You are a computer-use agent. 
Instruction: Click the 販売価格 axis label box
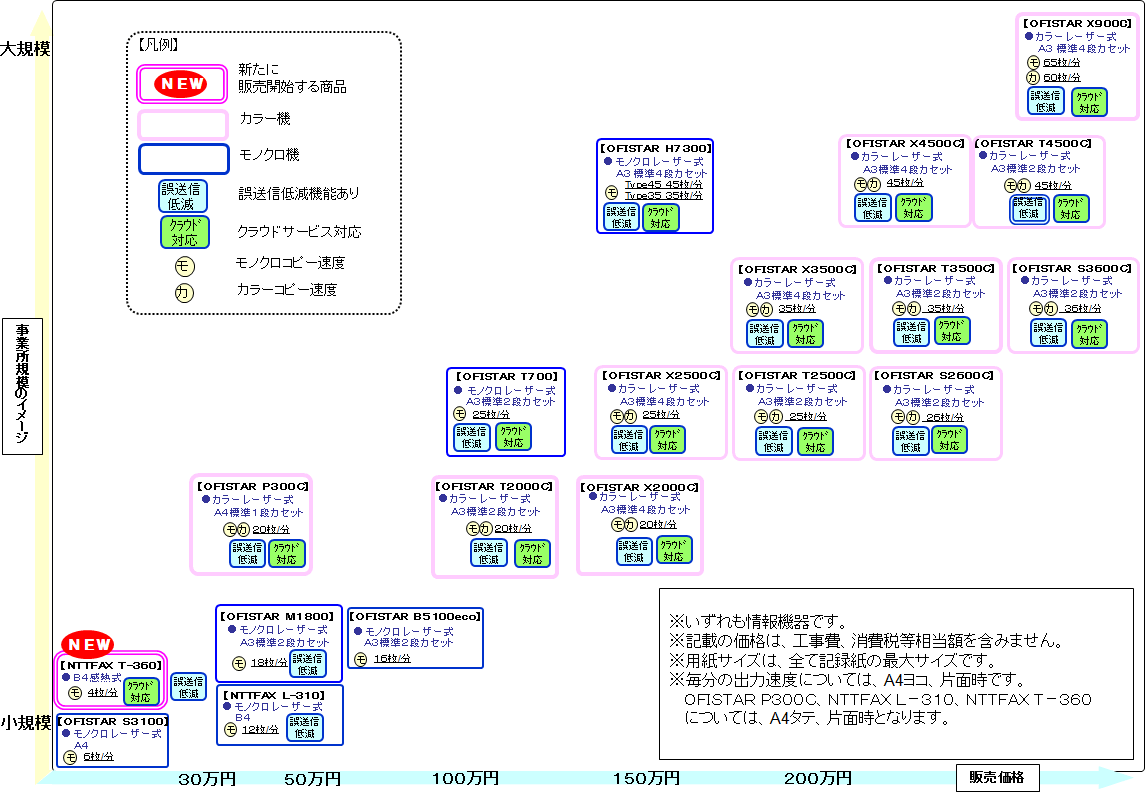[x=997, y=778]
